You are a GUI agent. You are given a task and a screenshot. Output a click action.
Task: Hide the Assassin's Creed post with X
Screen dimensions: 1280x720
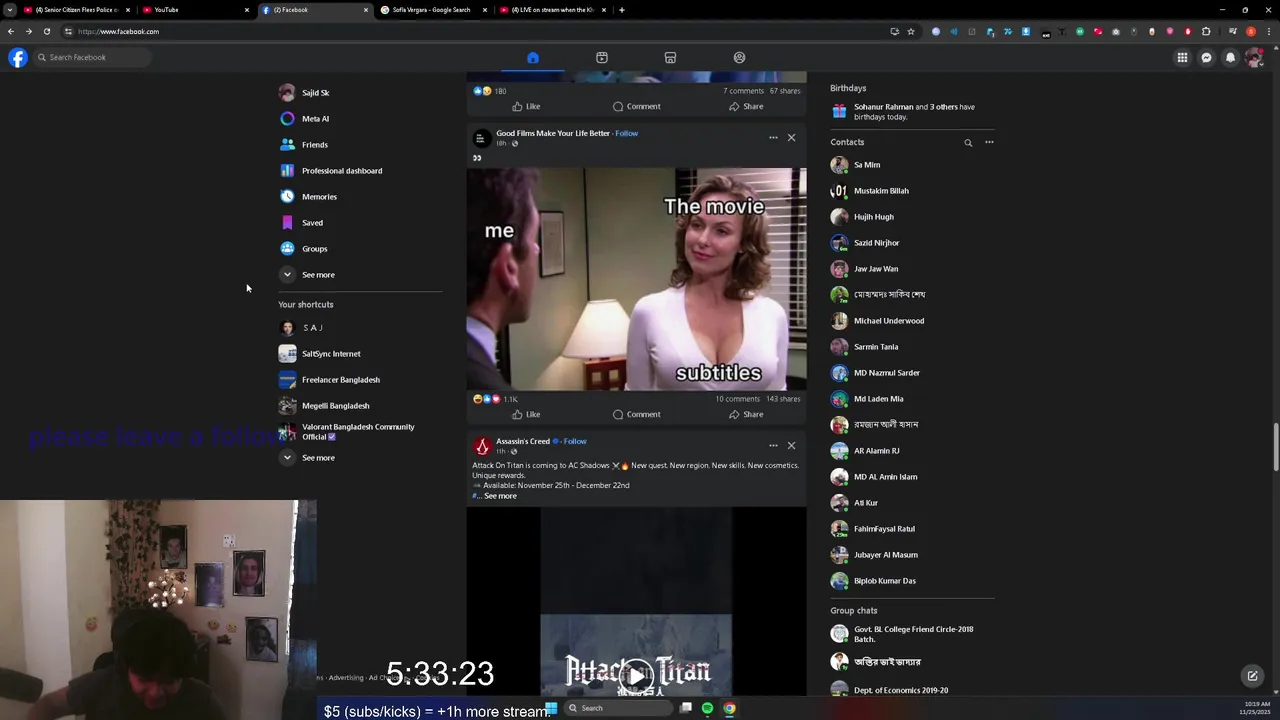pyautogui.click(x=791, y=446)
